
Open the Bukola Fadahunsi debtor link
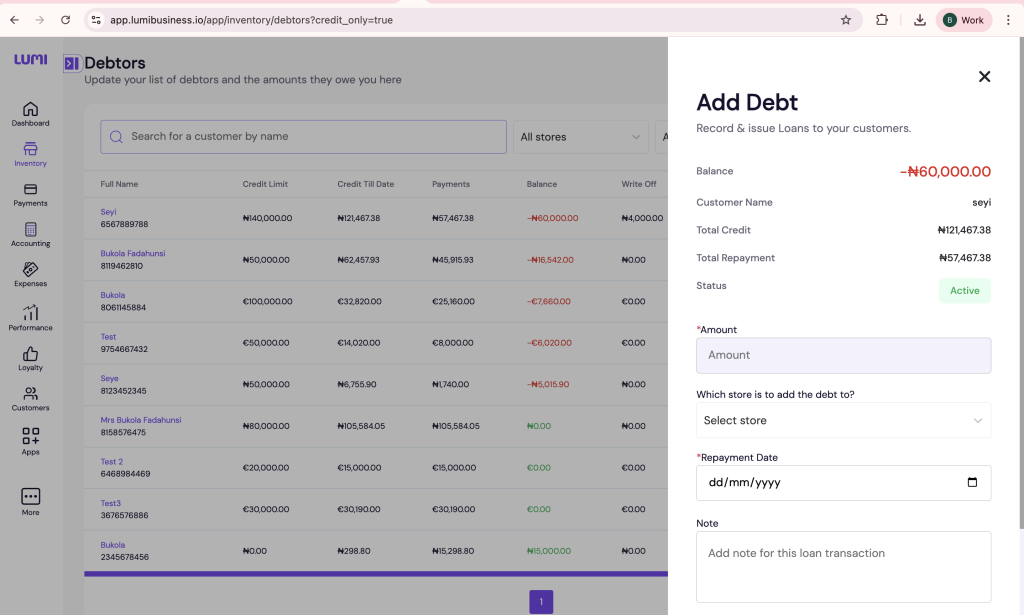[x=132, y=254]
